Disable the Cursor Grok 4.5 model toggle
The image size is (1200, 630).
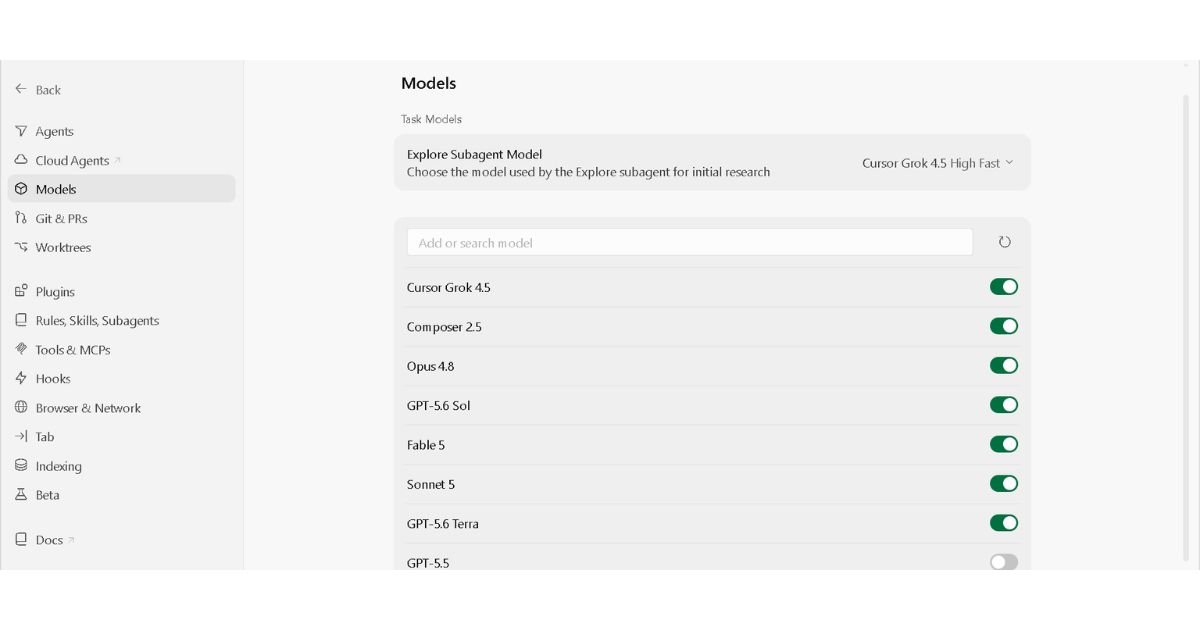[x=1004, y=287]
